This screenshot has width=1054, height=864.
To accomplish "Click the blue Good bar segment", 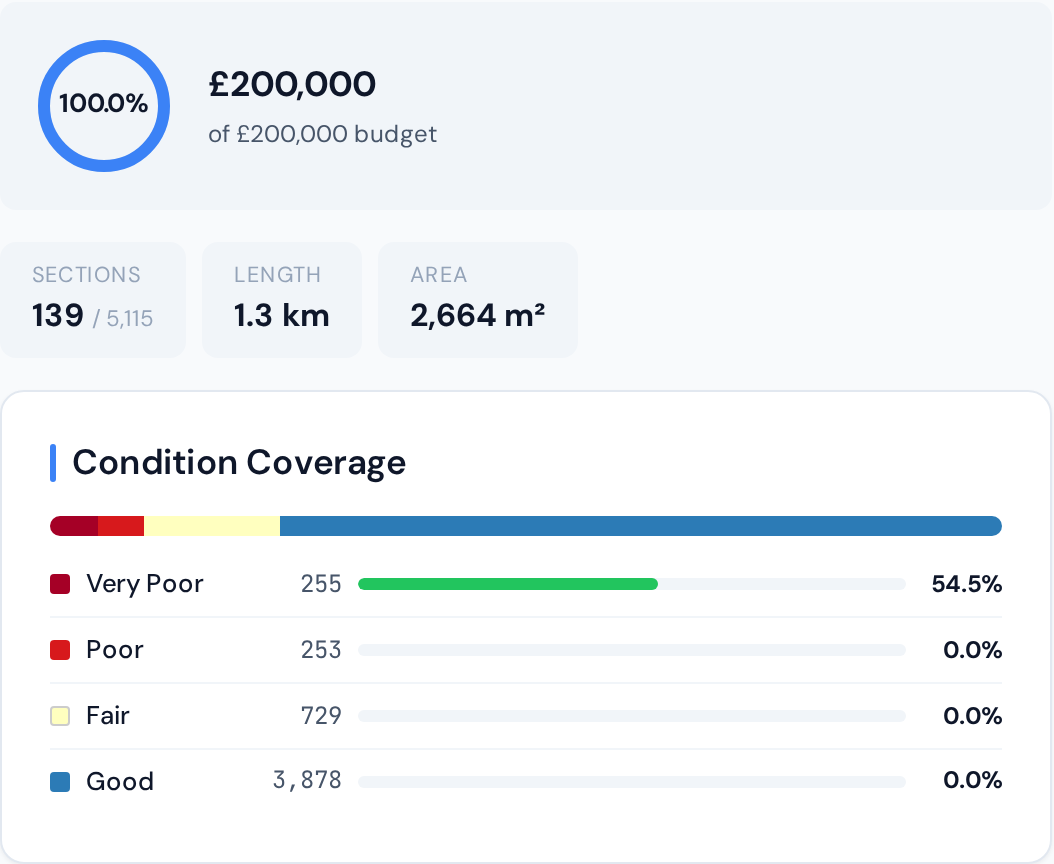I will [641, 526].
